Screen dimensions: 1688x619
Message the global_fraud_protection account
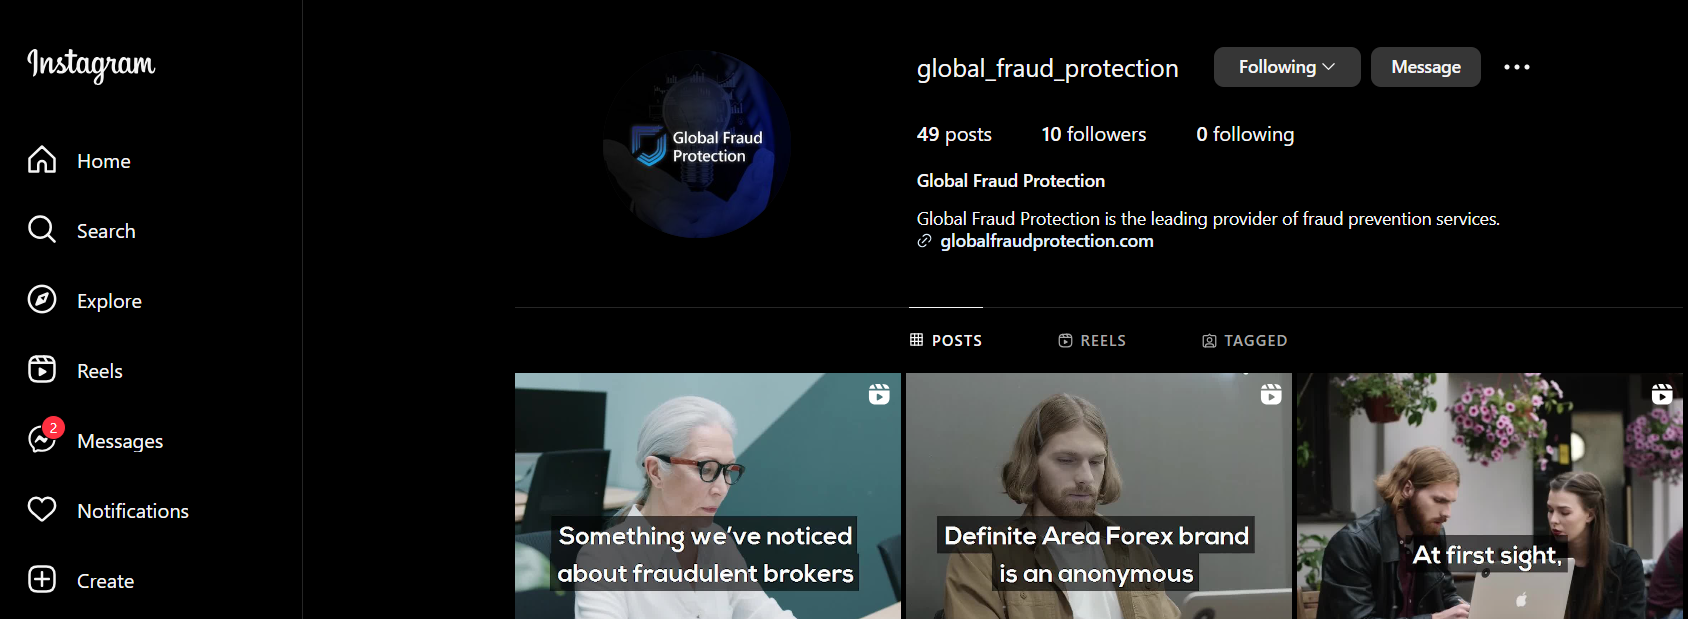pos(1425,67)
